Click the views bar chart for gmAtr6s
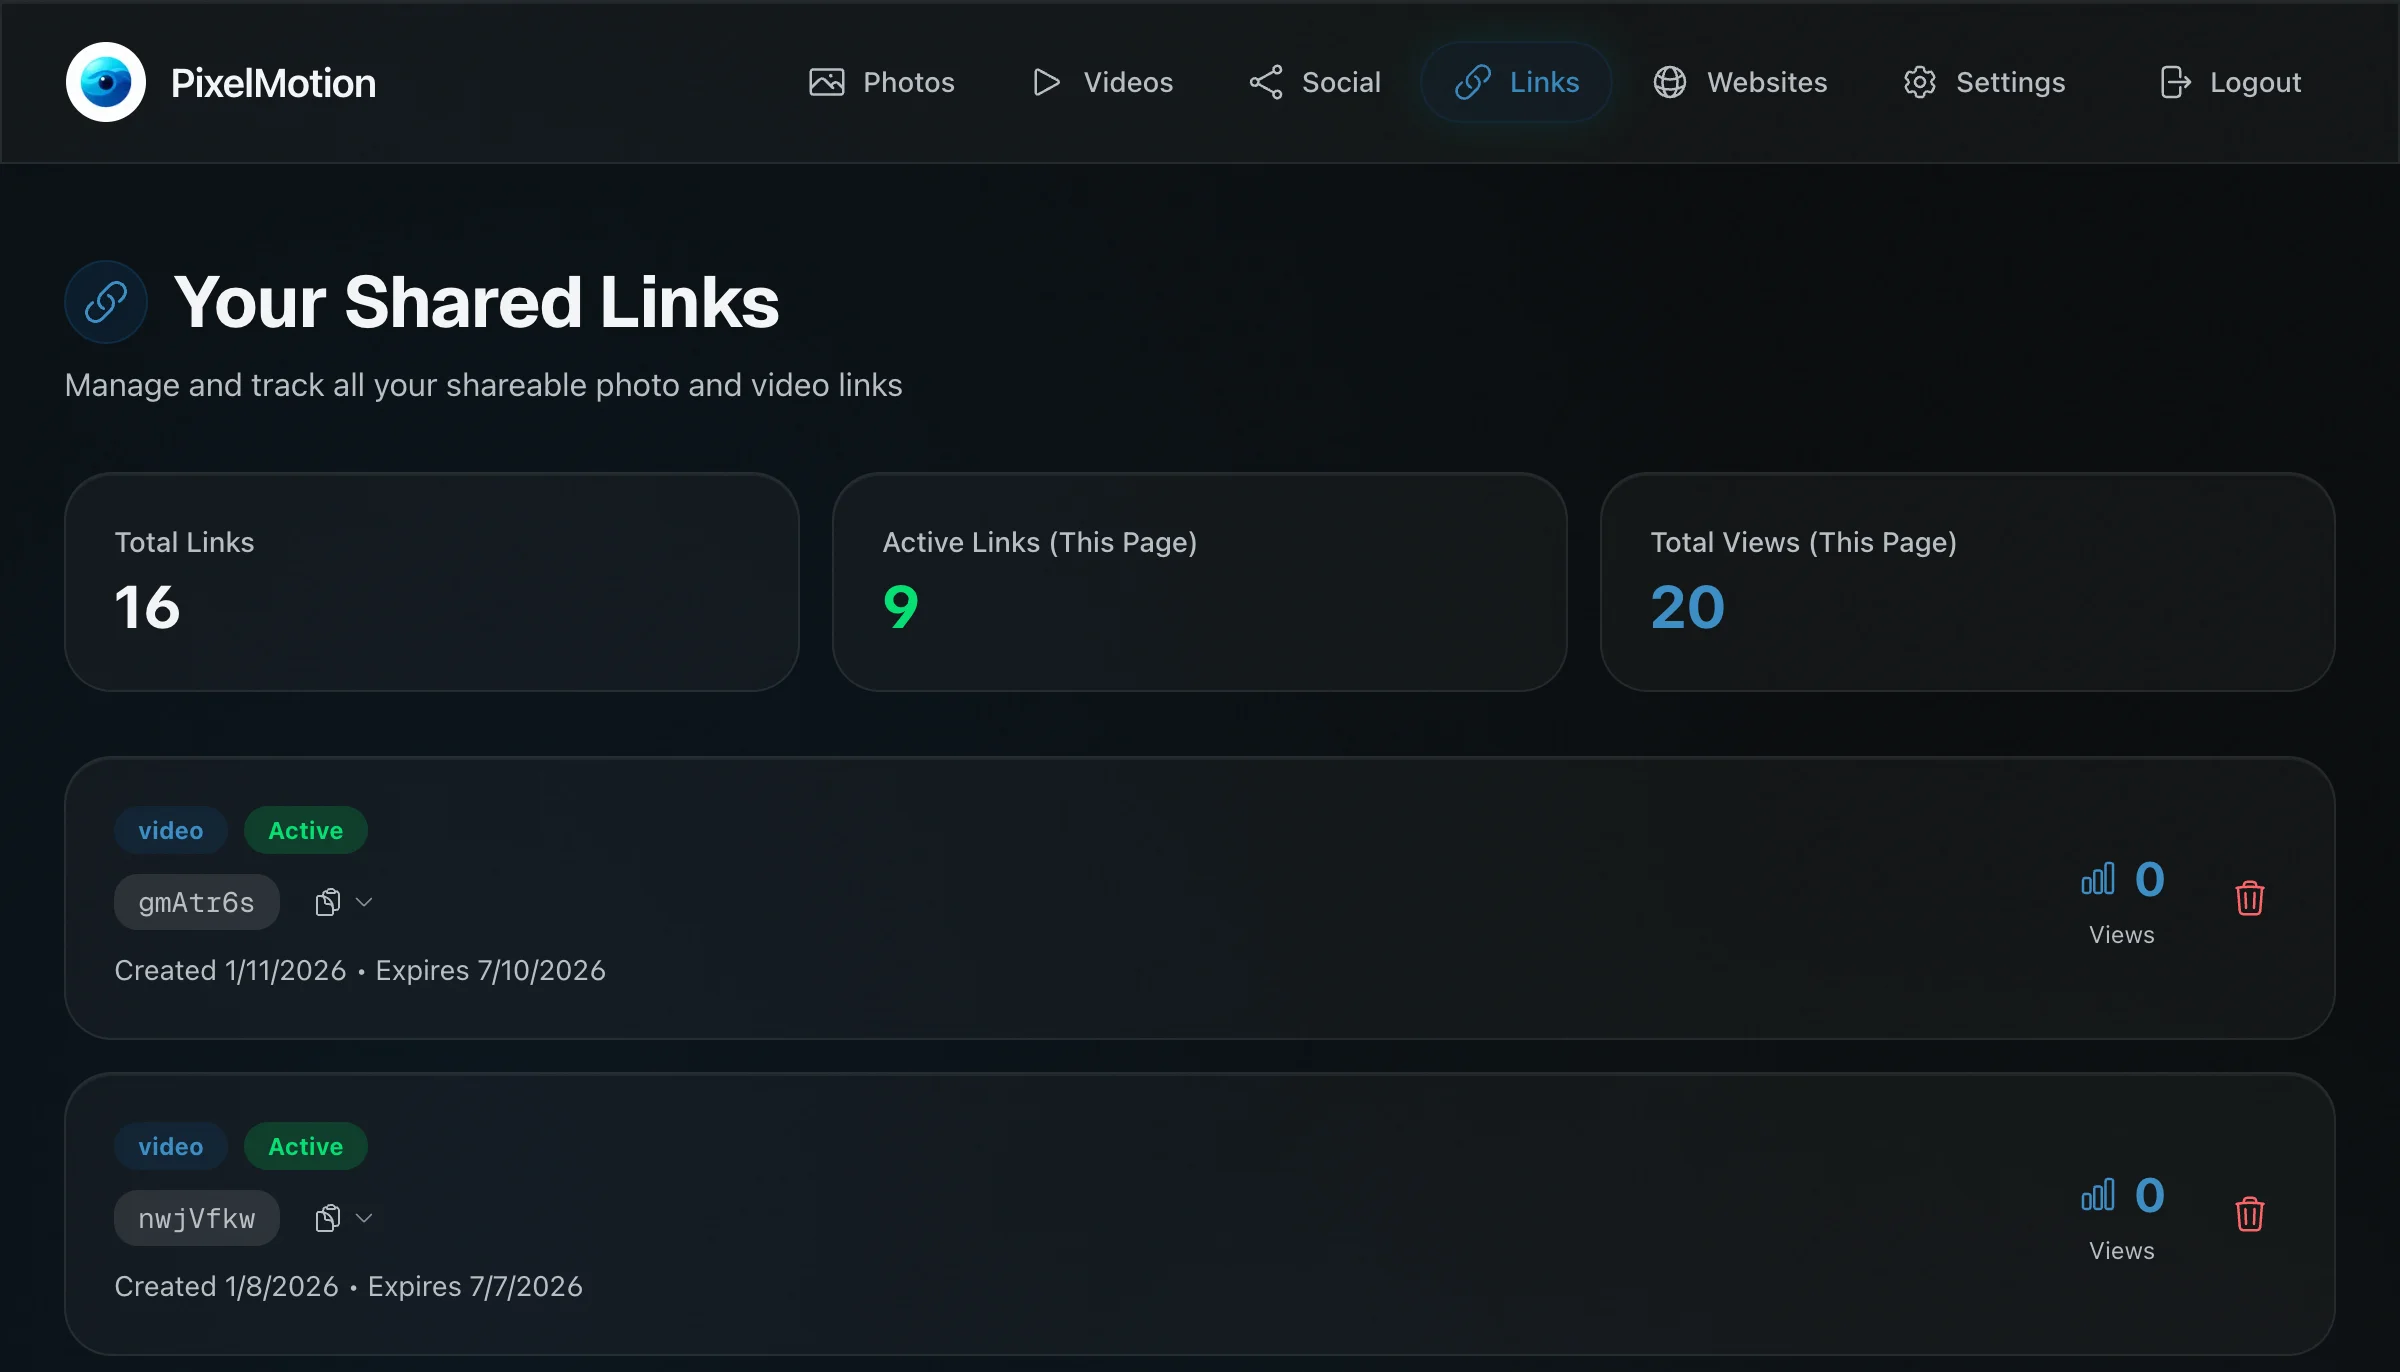 coord(2098,878)
